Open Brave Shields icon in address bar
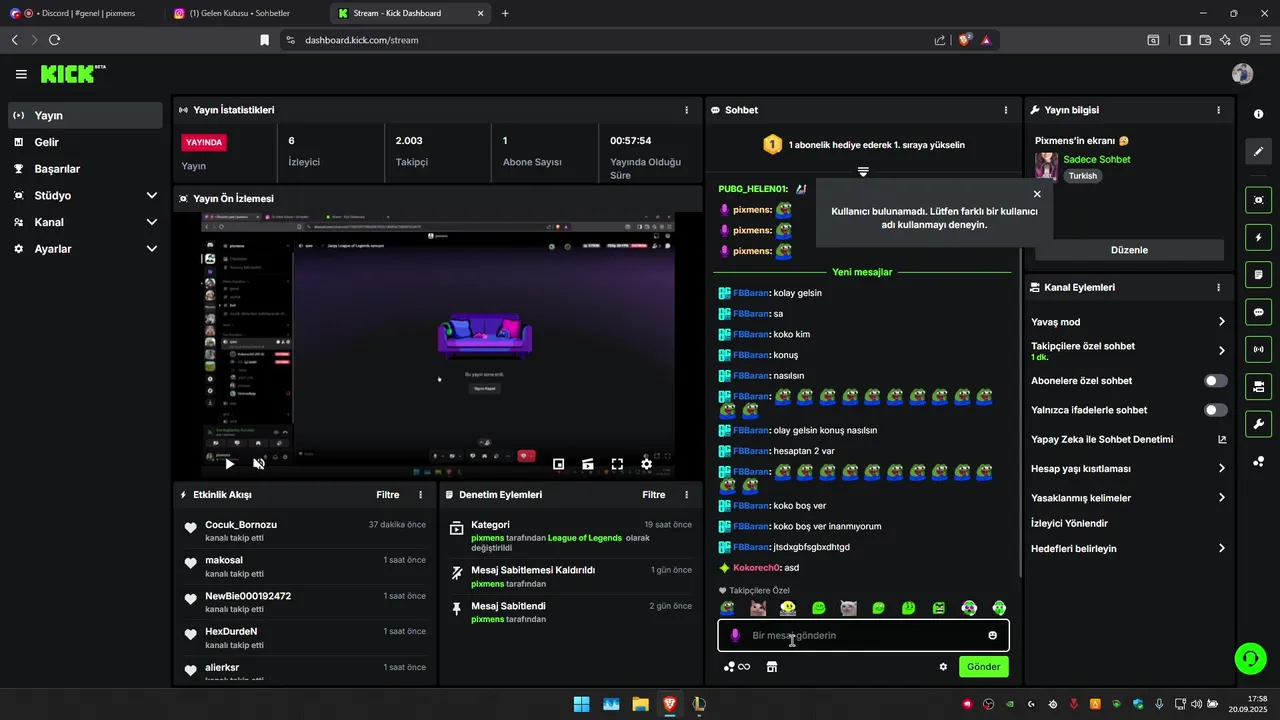 [x=965, y=40]
